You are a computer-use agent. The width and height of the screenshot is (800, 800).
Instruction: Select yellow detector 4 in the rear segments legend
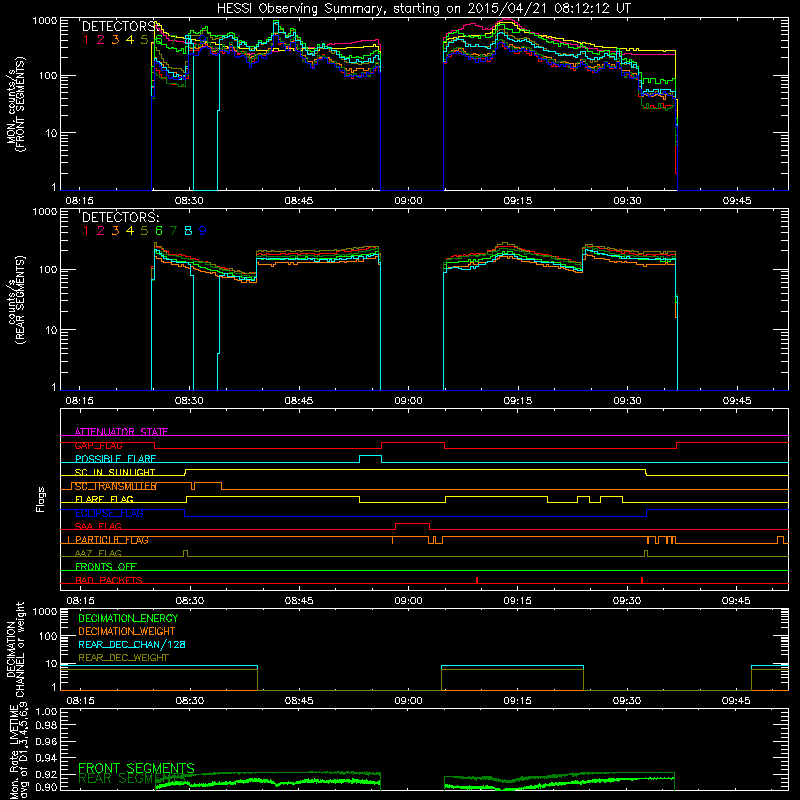click(130, 231)
